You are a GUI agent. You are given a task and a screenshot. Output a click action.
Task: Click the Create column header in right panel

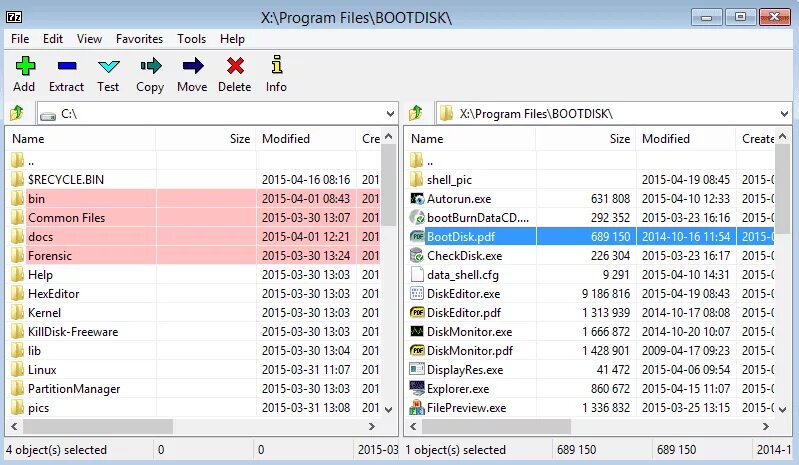756,139
